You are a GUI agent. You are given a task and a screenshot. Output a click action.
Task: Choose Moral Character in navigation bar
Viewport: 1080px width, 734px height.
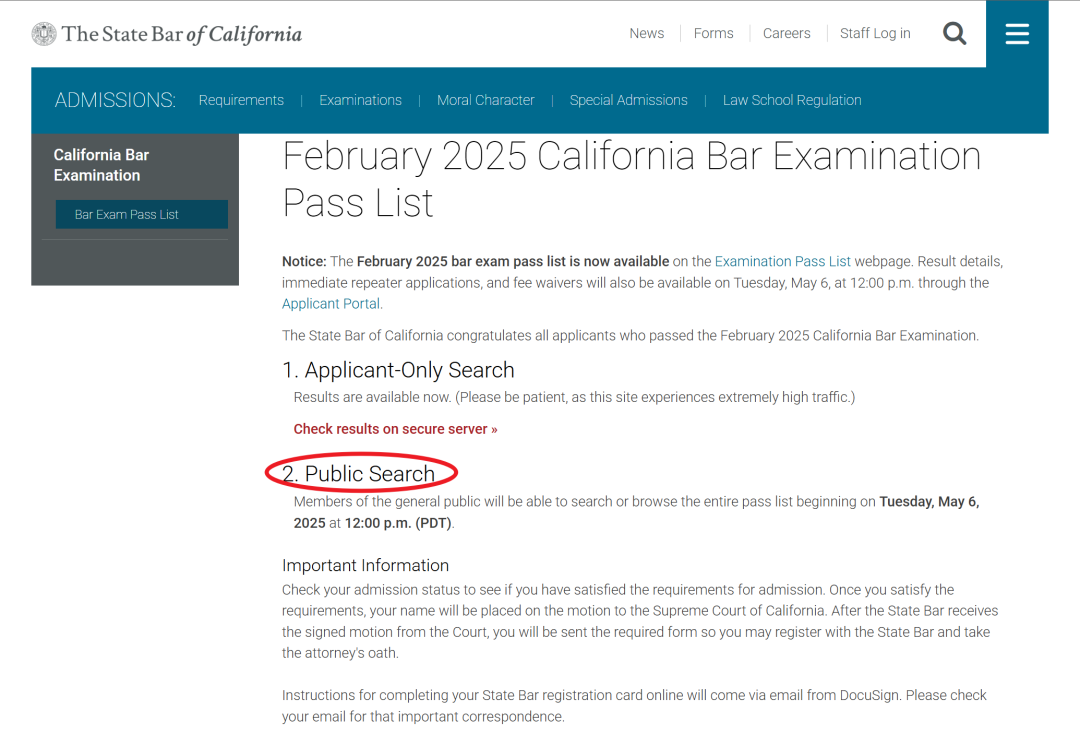point(486,100)
